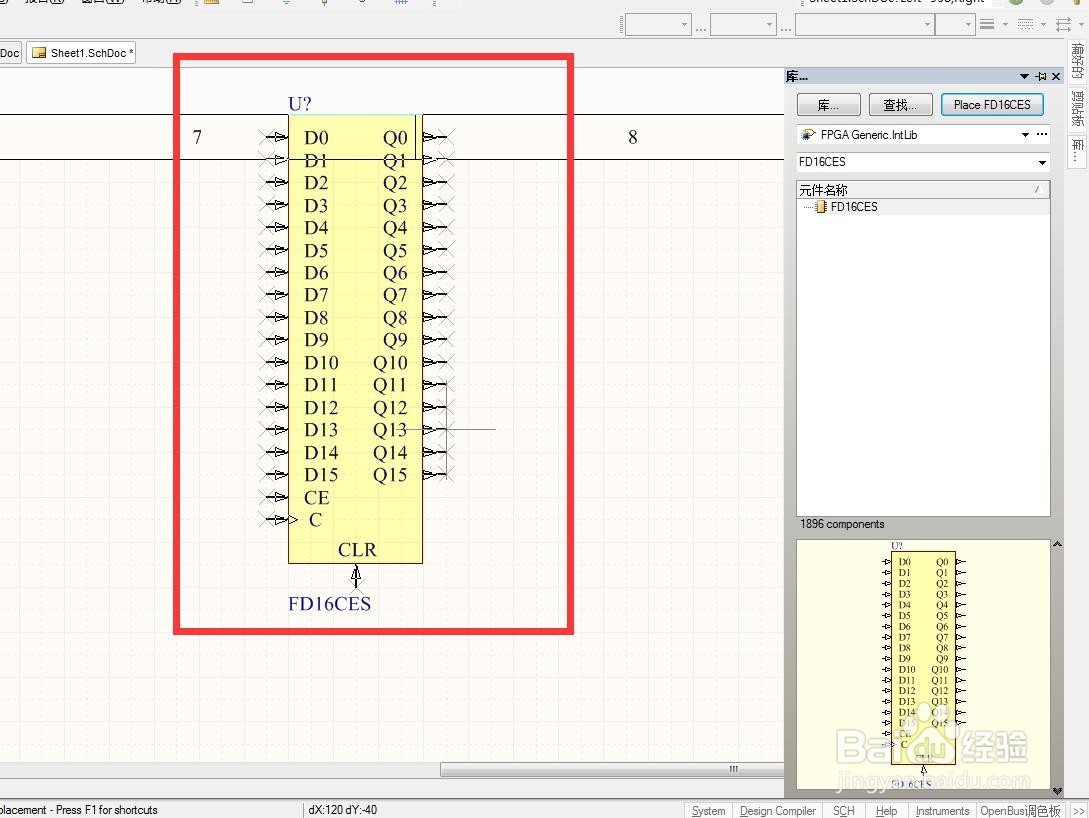This screenshot has height=818, width=1089.
Task: Expand the FD16CES filter dropdown arrow
Action: click(x=1042, y=162)
